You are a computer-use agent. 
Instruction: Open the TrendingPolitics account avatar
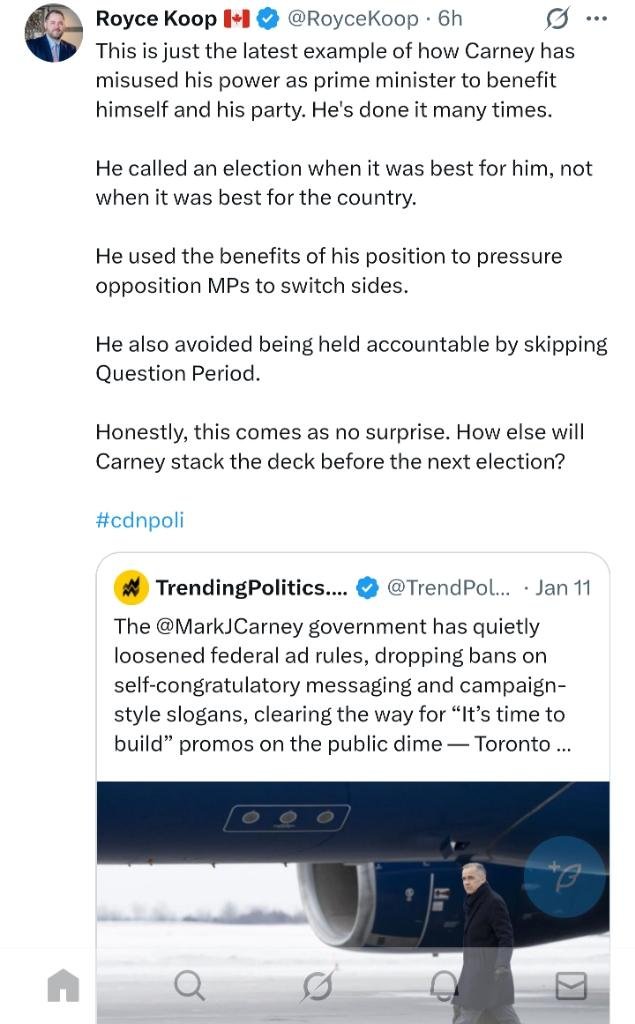(x=129, y=588)
